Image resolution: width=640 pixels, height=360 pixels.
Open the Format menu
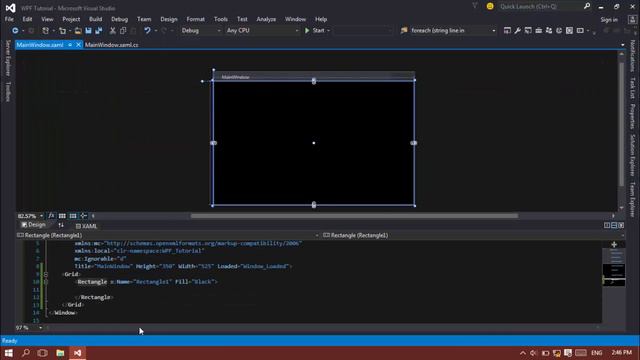click(196, 19)
